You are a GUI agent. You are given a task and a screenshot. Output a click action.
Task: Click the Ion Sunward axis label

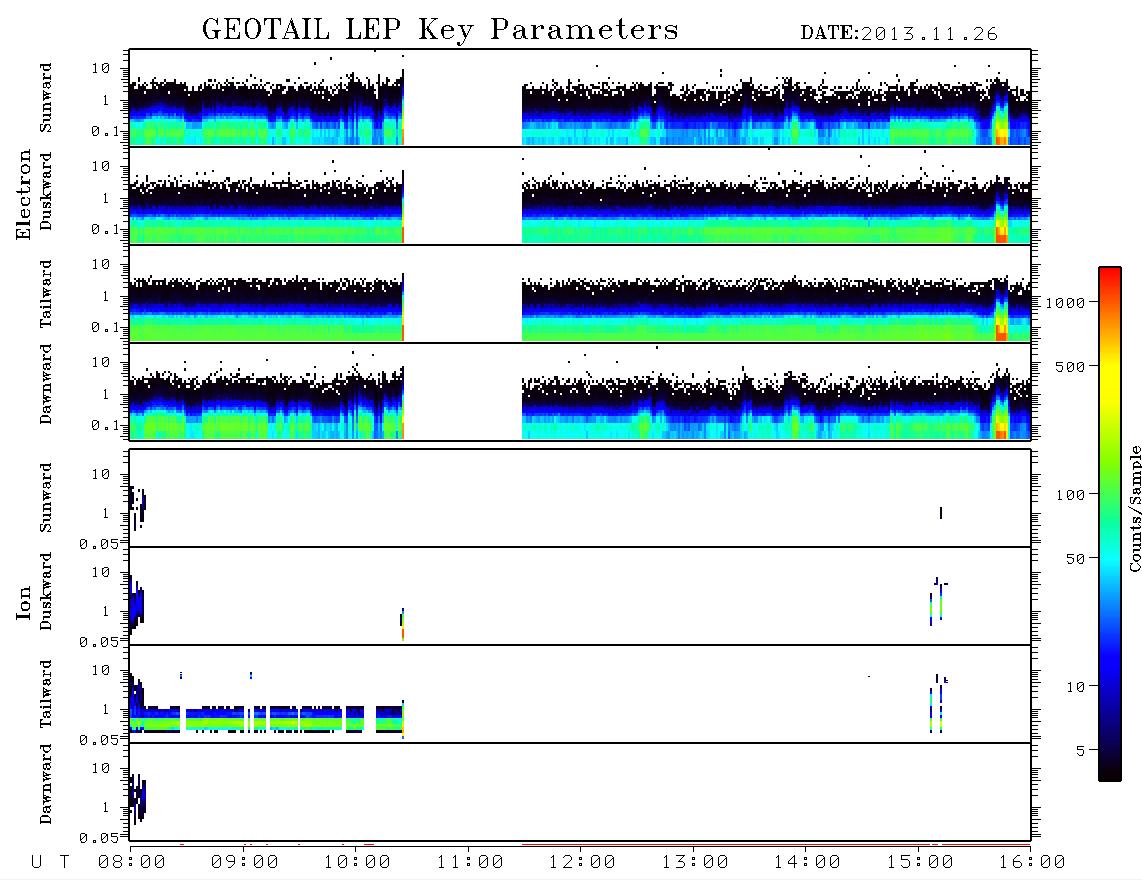(45, 498)
